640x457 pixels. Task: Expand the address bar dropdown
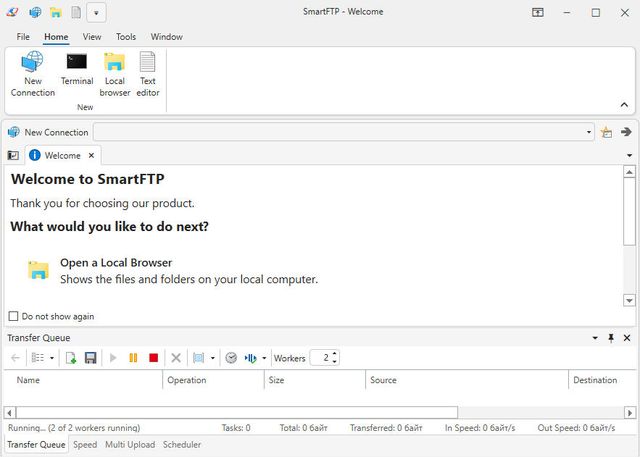click(x=589, y=132)
